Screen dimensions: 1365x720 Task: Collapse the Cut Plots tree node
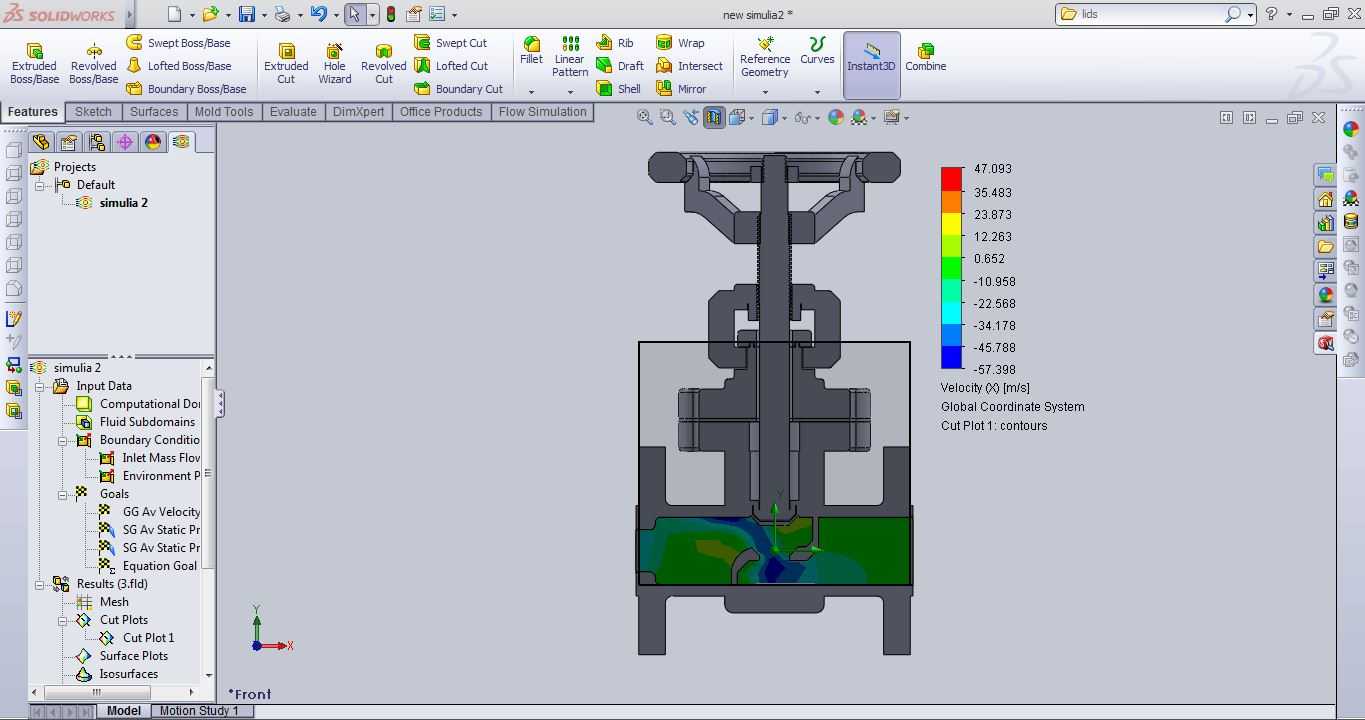click(x=63, y=620)
